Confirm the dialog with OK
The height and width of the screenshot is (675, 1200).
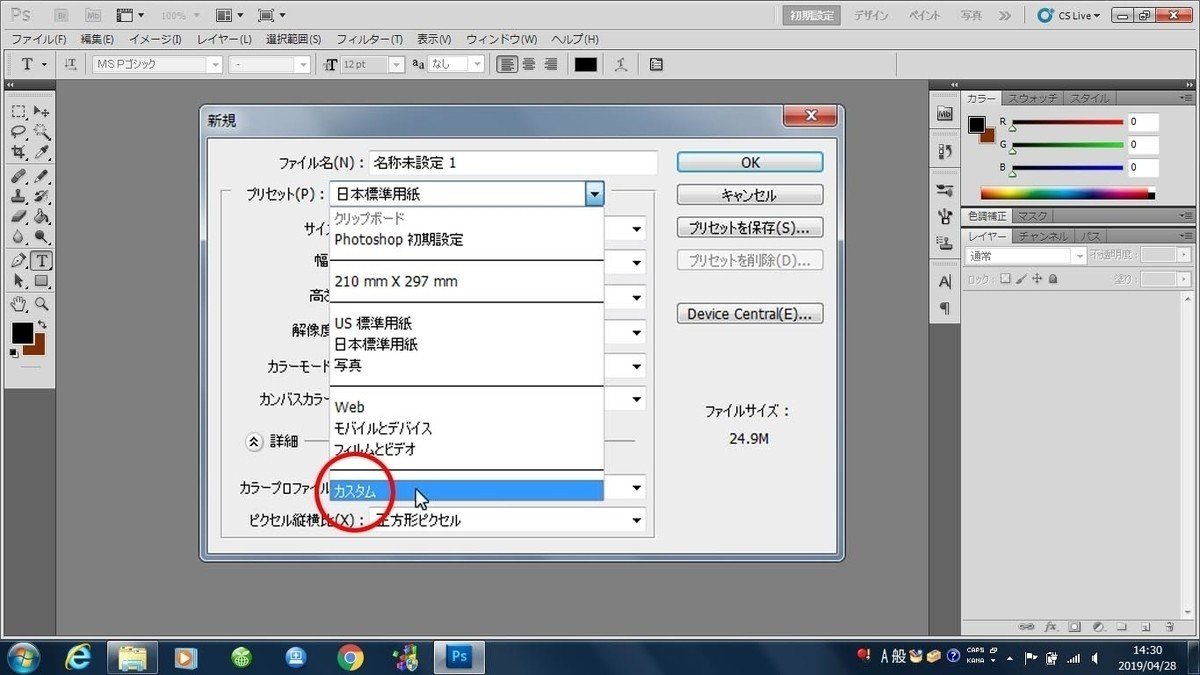coord(750,162)
